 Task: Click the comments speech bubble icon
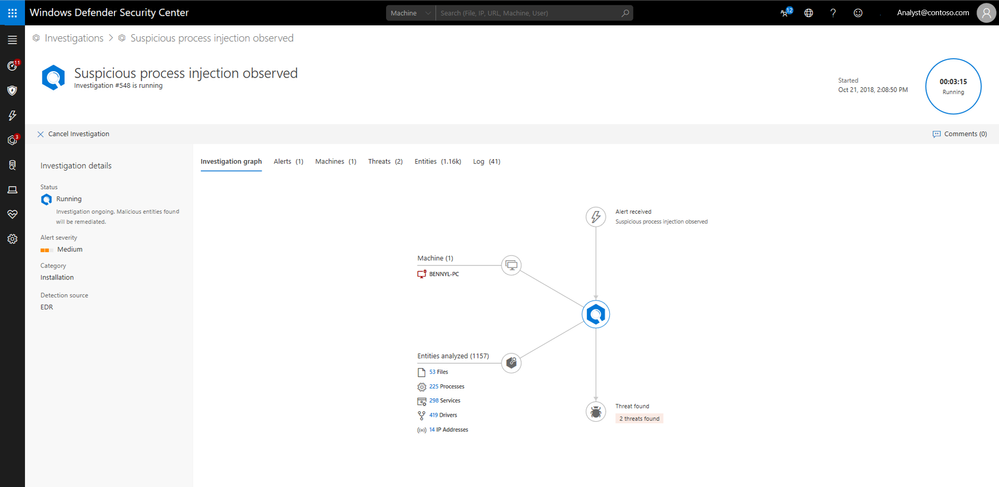(x=936, y=134)
